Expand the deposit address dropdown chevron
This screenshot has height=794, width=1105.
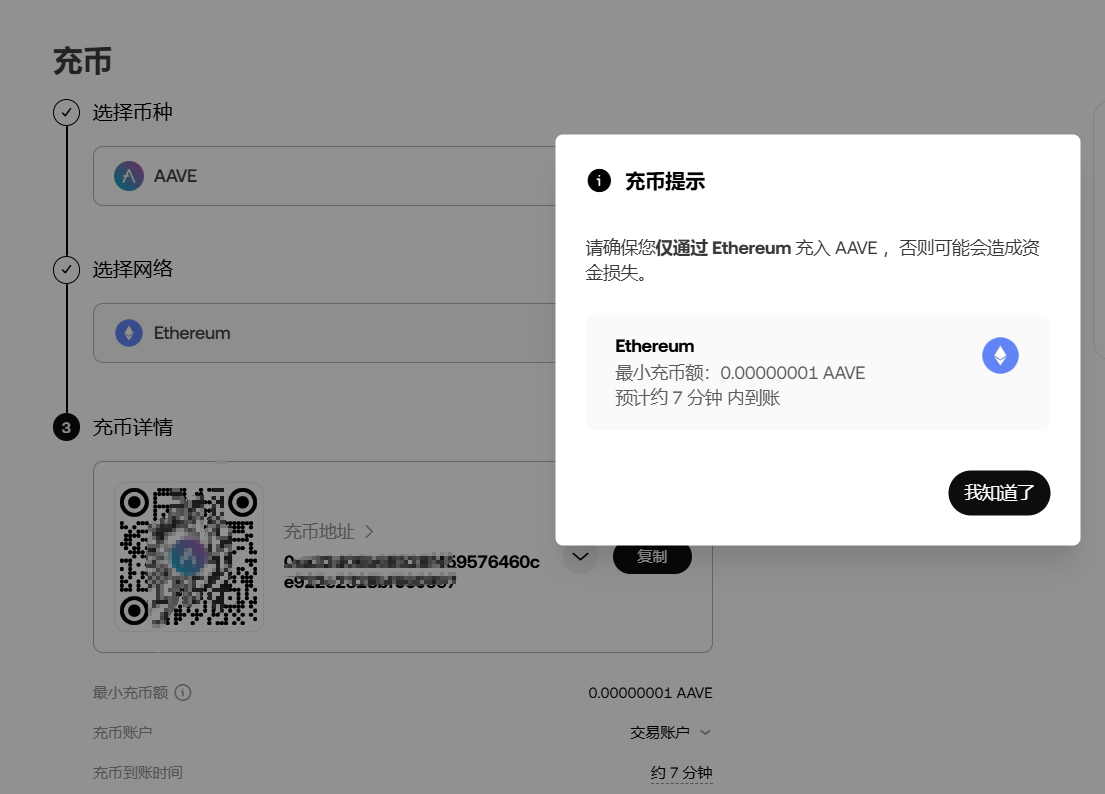(x=581, y=557)
